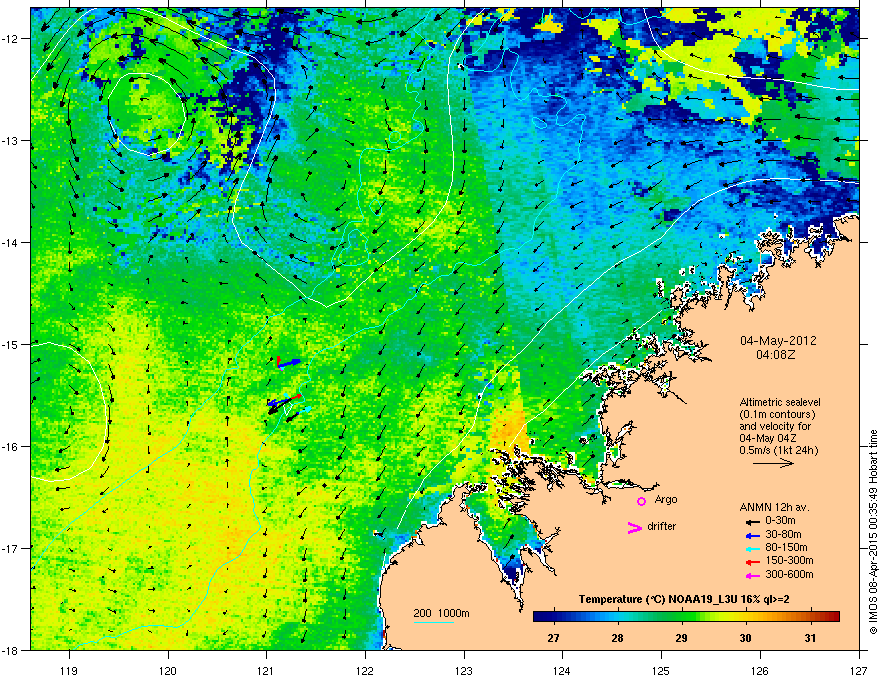This screenshot has height=680, width=880.
Task: Click the blue 30-80m legend arrow
Action: pyautogui.click(x=751, y=535)
